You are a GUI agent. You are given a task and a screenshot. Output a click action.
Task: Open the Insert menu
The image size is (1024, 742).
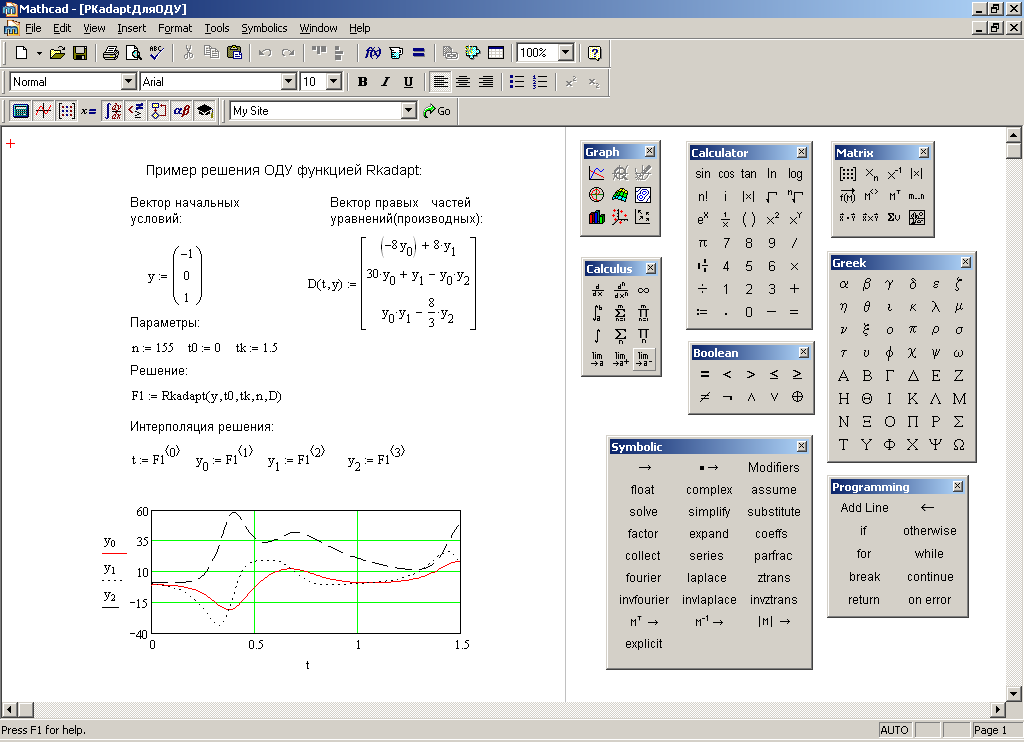coord(131,28)
